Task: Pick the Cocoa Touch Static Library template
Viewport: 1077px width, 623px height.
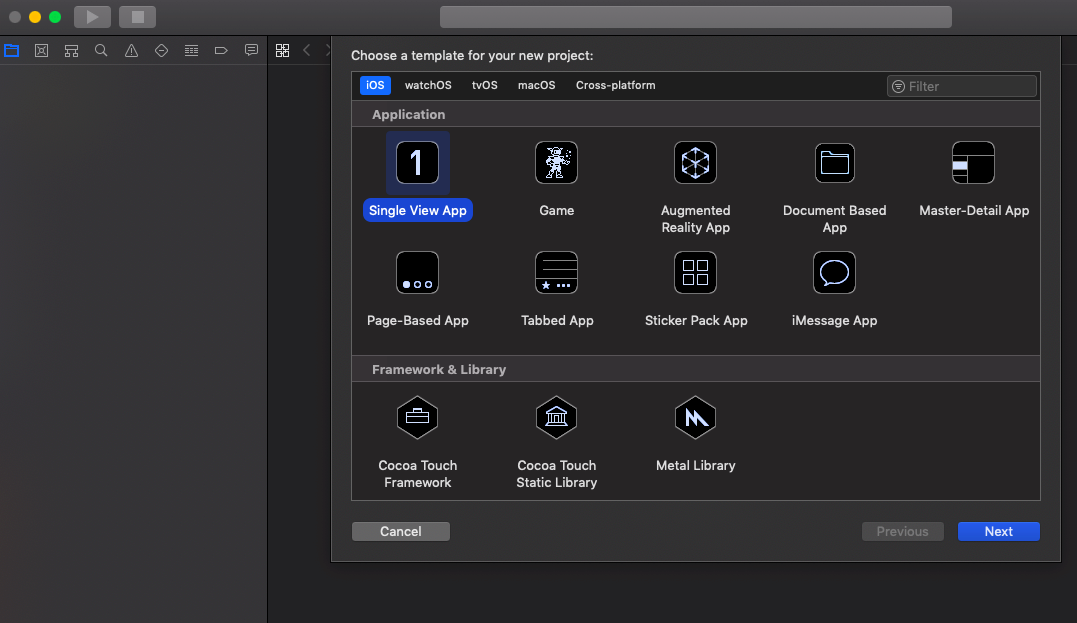Action: coord(556,418)
